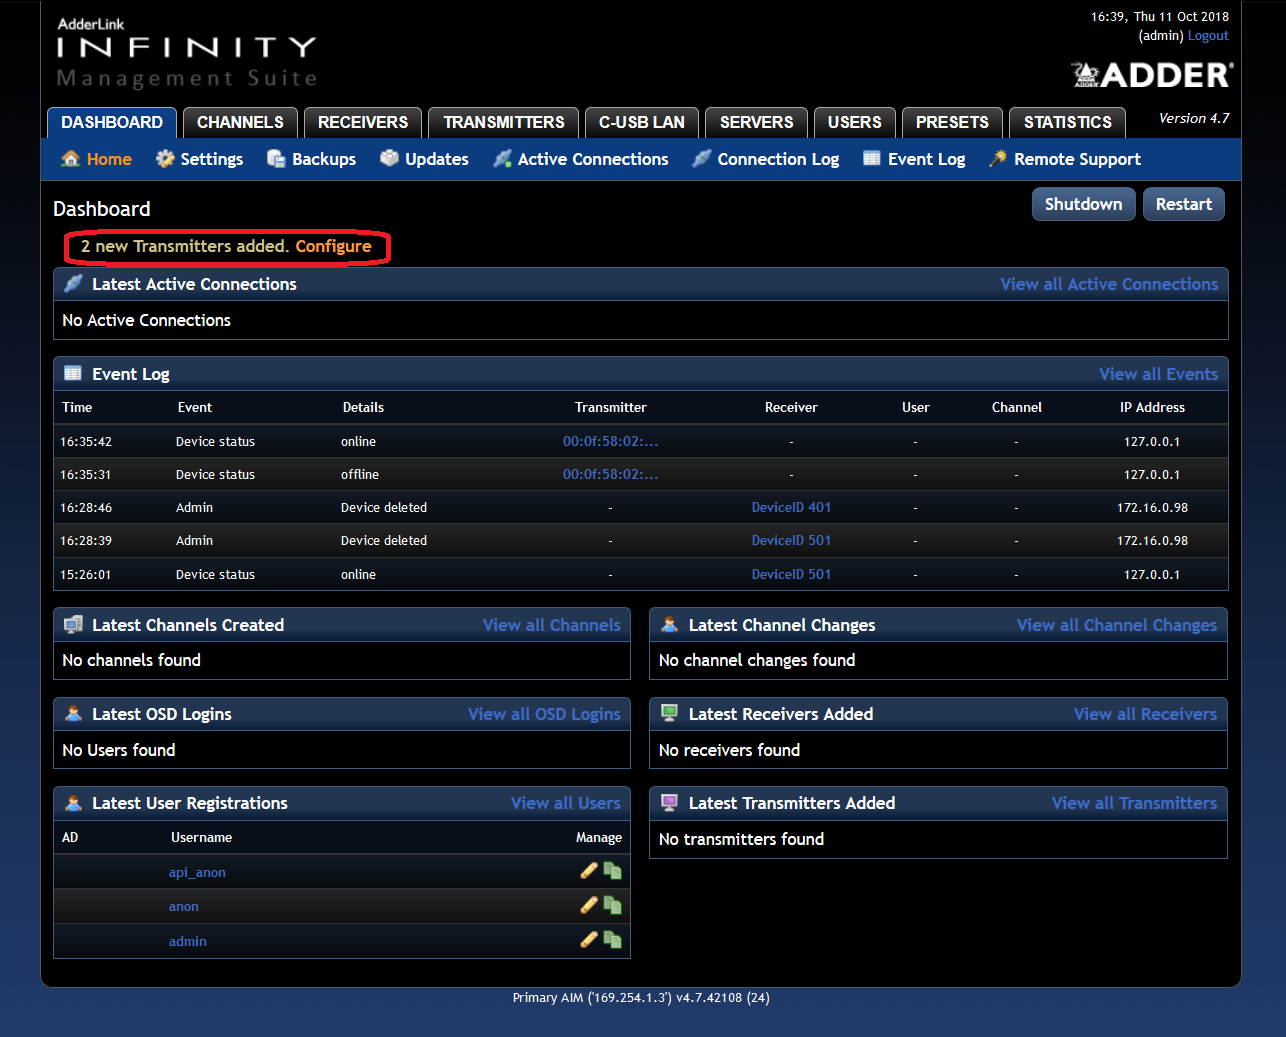The image size is (1286, 1037).
Task: Open View all Channels link
Action: click(551, 625)
